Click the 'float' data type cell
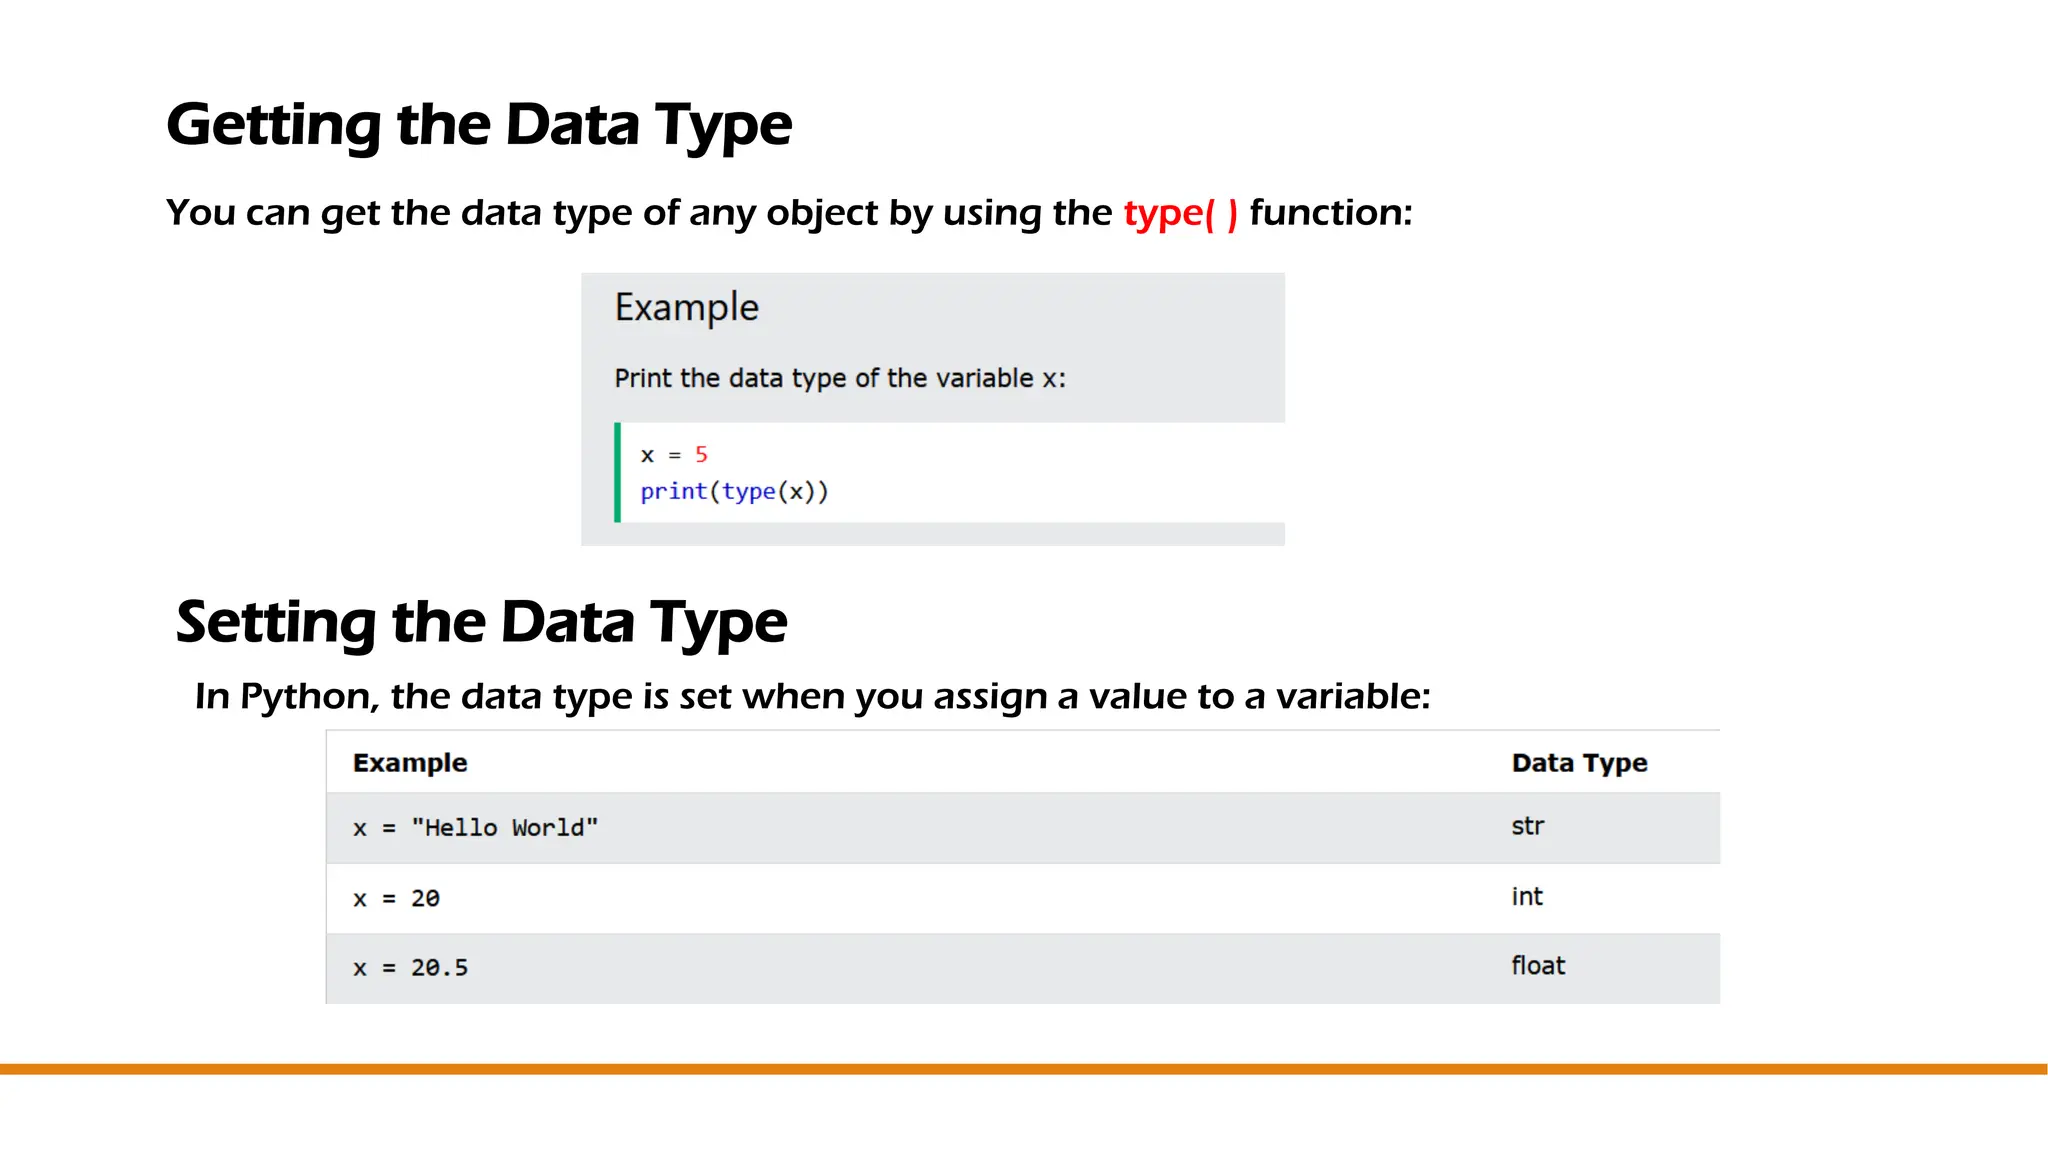The width and height of the screenshot is (2048, 1152). coord(1537,966)
